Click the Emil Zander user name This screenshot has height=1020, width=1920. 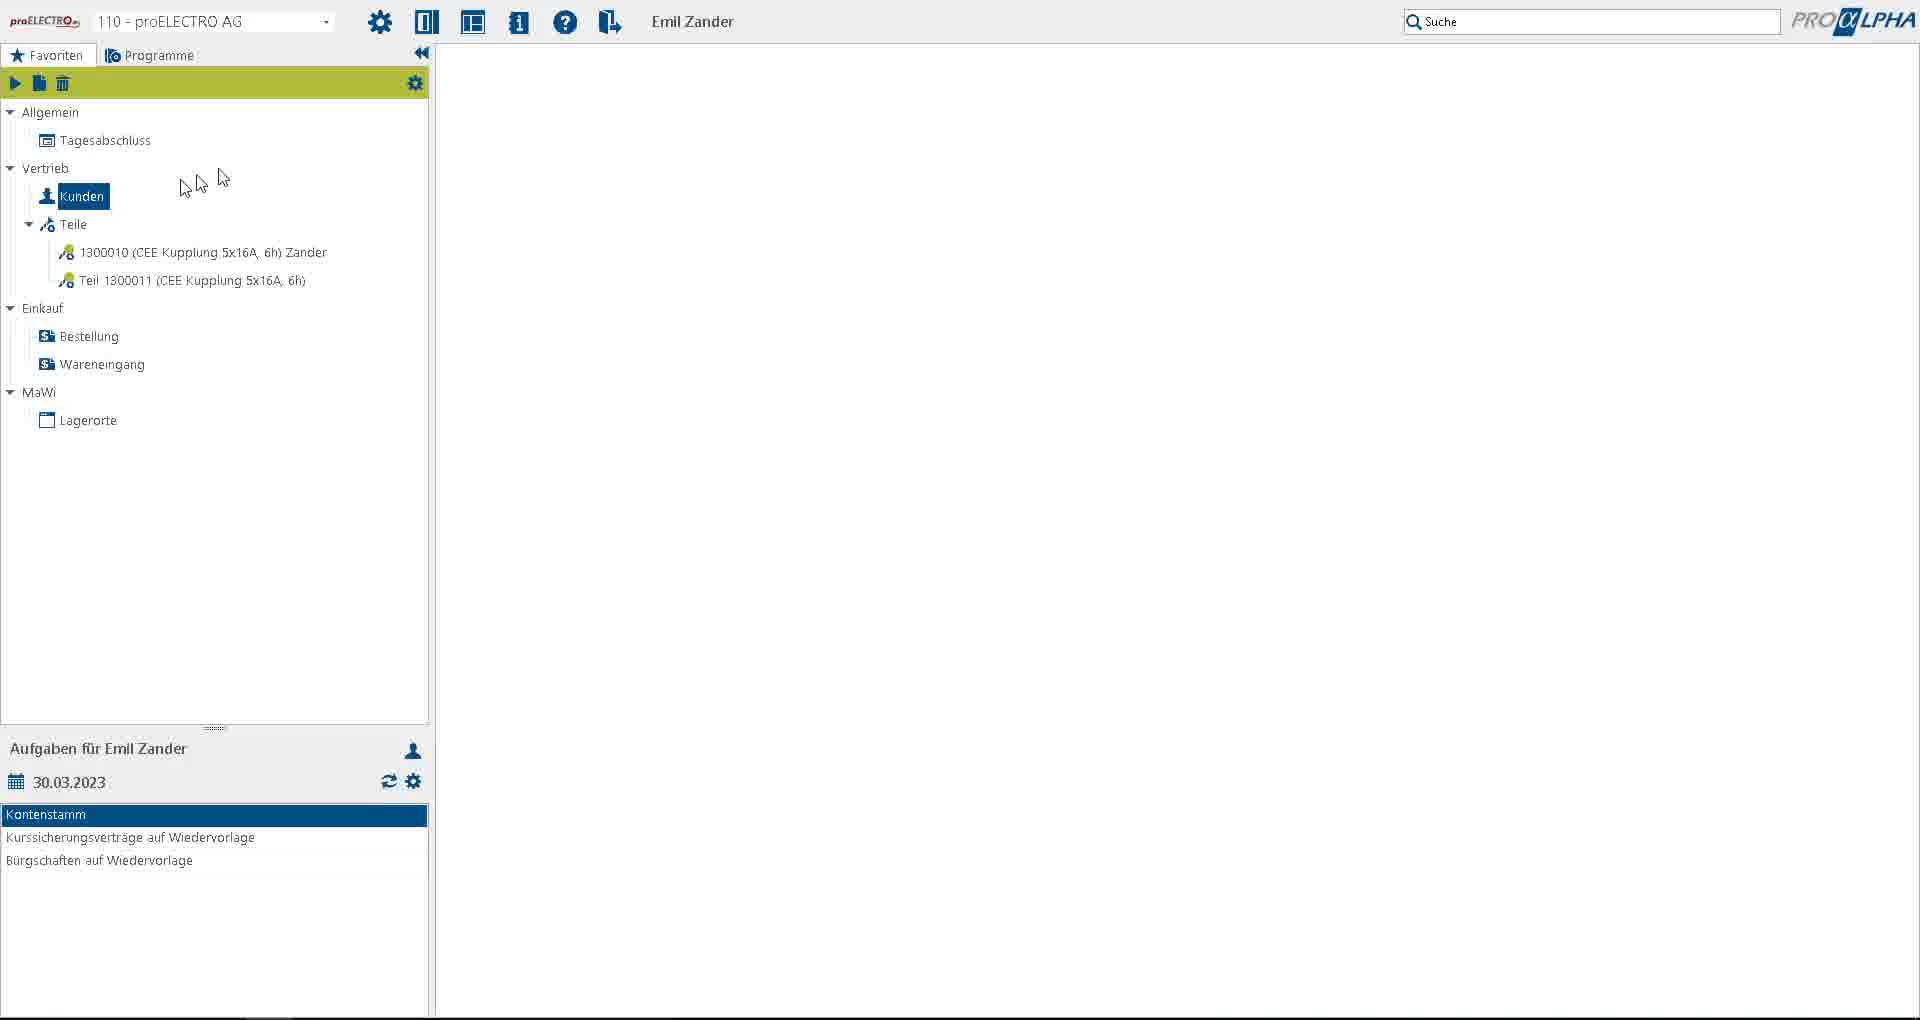692,22
